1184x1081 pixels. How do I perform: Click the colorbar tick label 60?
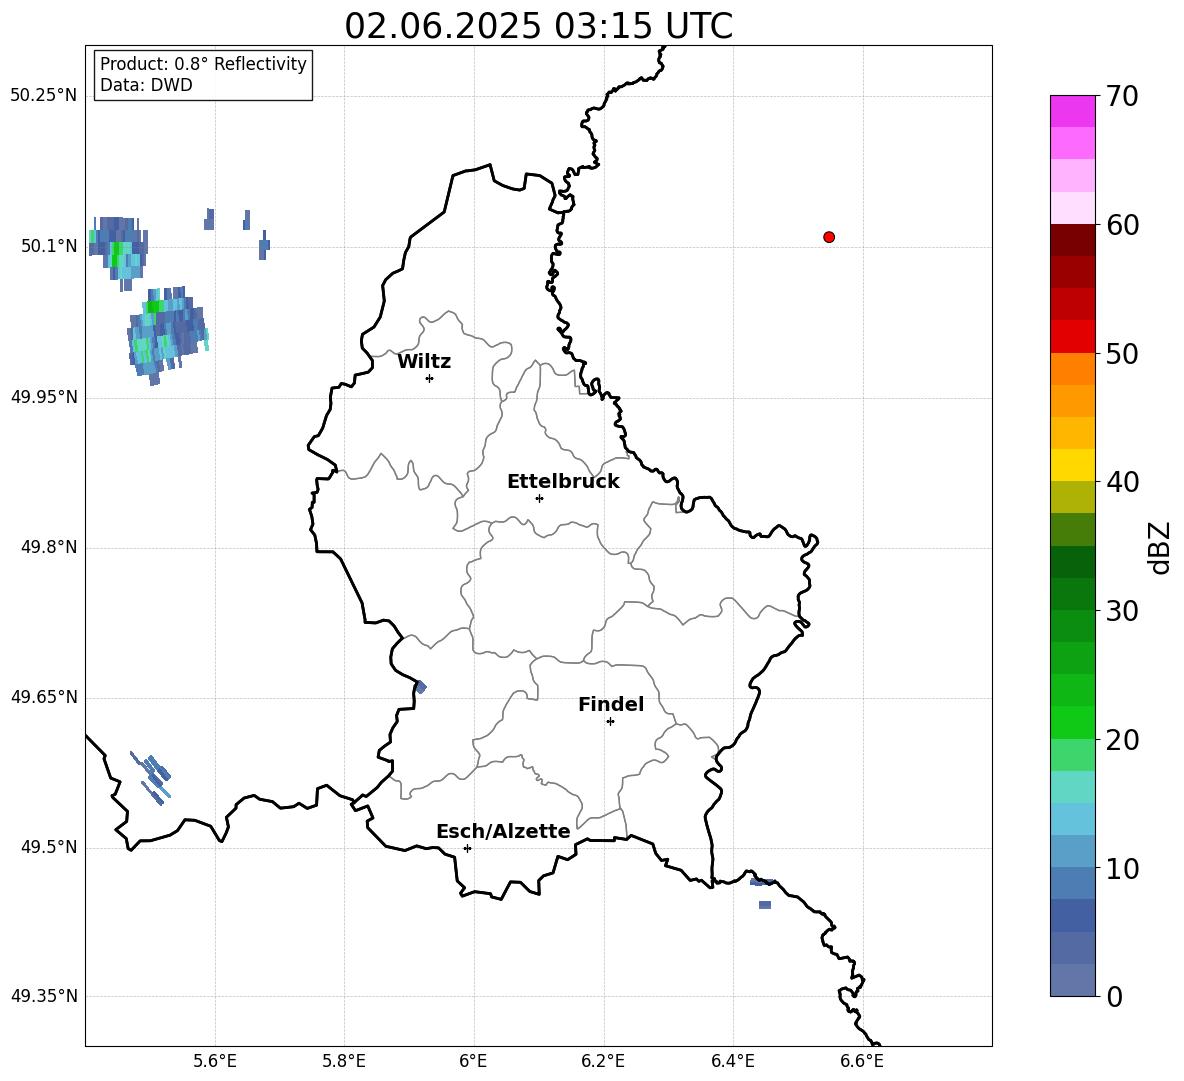1122,225
